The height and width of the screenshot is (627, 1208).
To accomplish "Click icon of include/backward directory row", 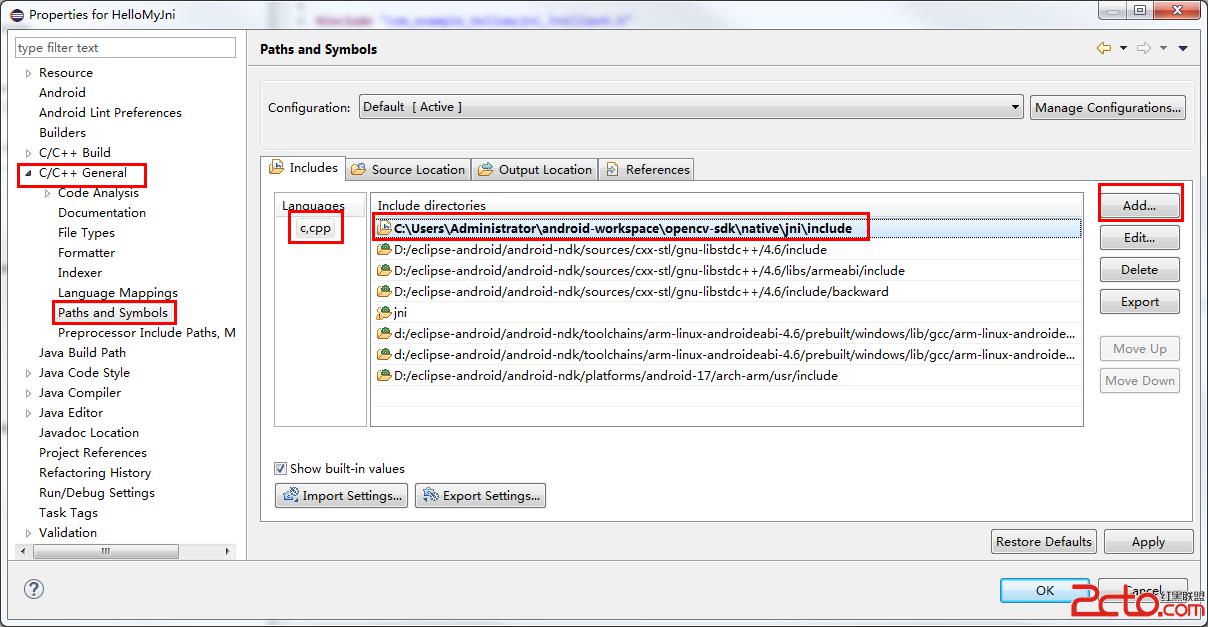I will 384,291.
